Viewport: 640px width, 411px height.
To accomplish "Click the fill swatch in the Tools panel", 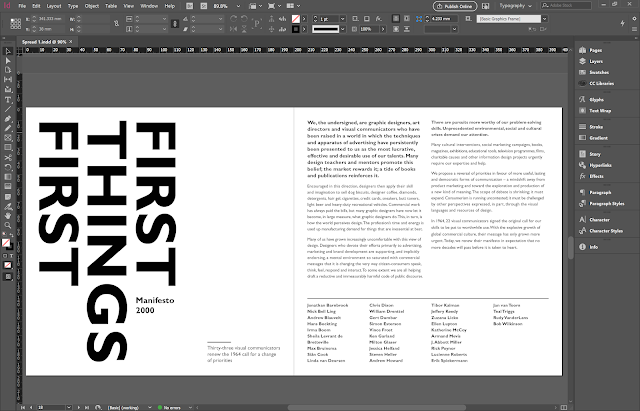I will pyautogui.click(x=6, y=243).
